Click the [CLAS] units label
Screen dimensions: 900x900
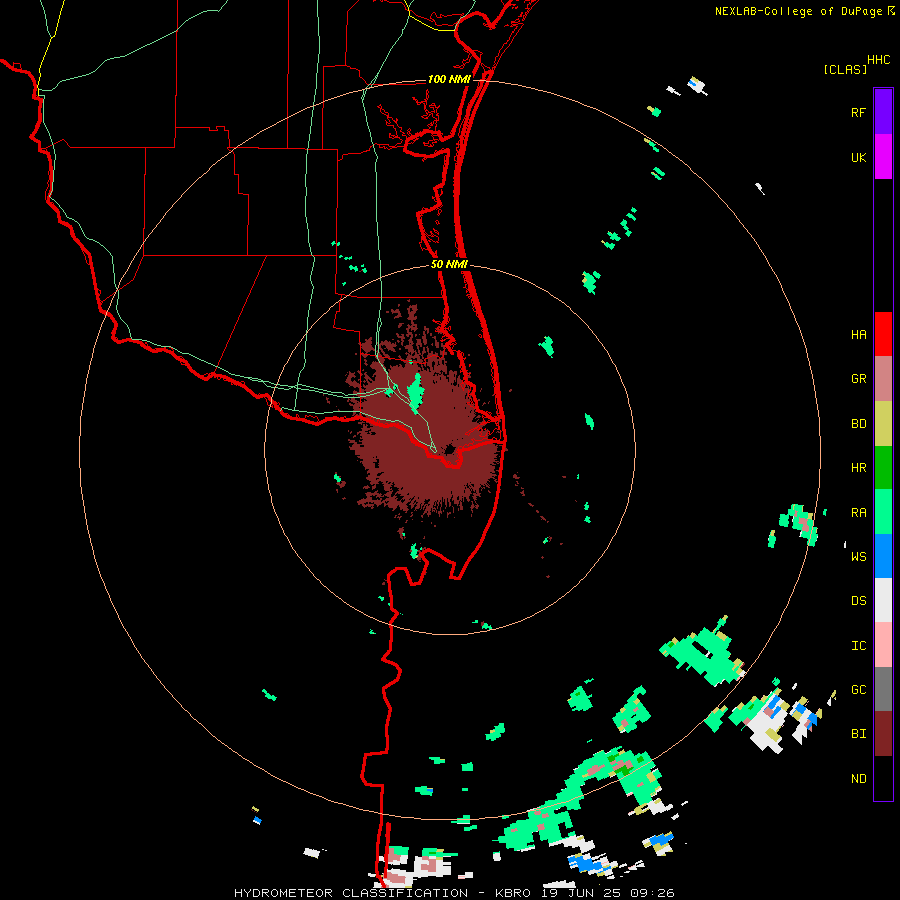coord(844,69)
